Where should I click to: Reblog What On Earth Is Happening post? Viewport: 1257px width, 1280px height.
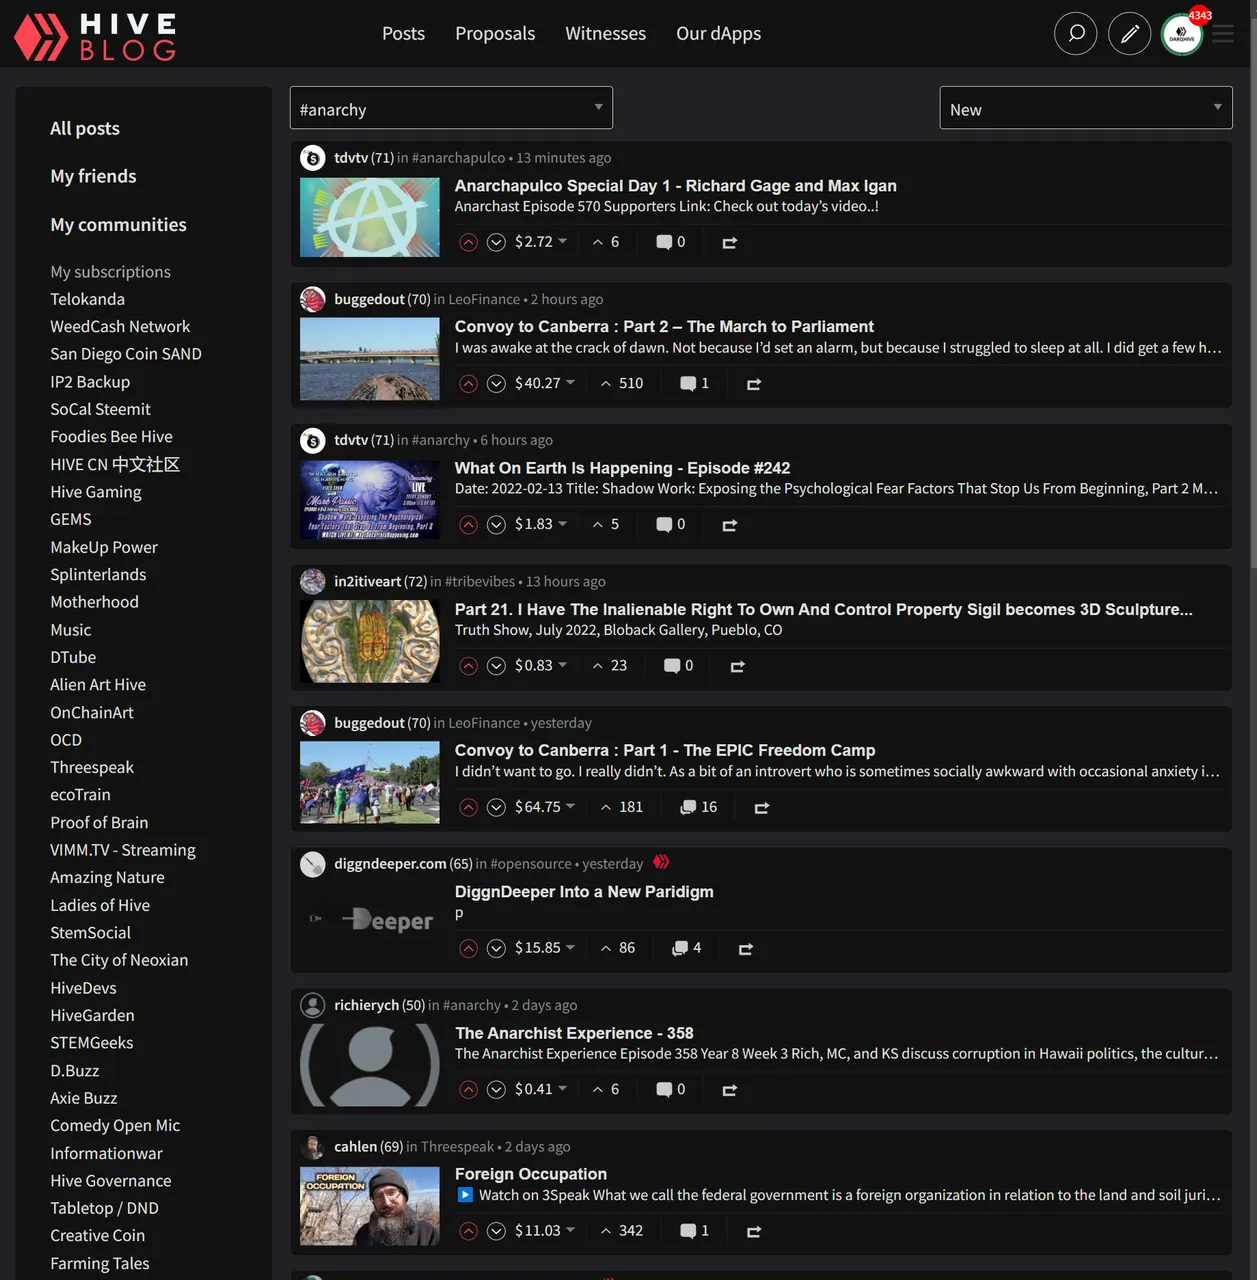(x=730, y=525)
